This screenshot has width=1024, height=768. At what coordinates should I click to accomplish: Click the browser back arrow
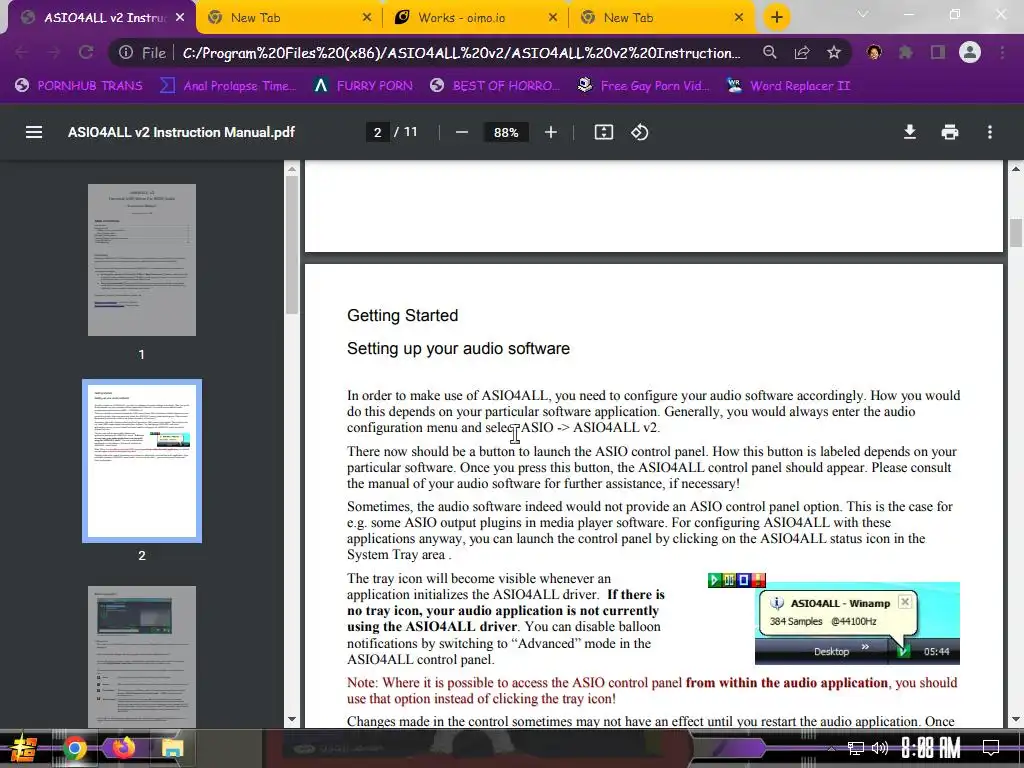pyautogui.click(x=22, y=52)
